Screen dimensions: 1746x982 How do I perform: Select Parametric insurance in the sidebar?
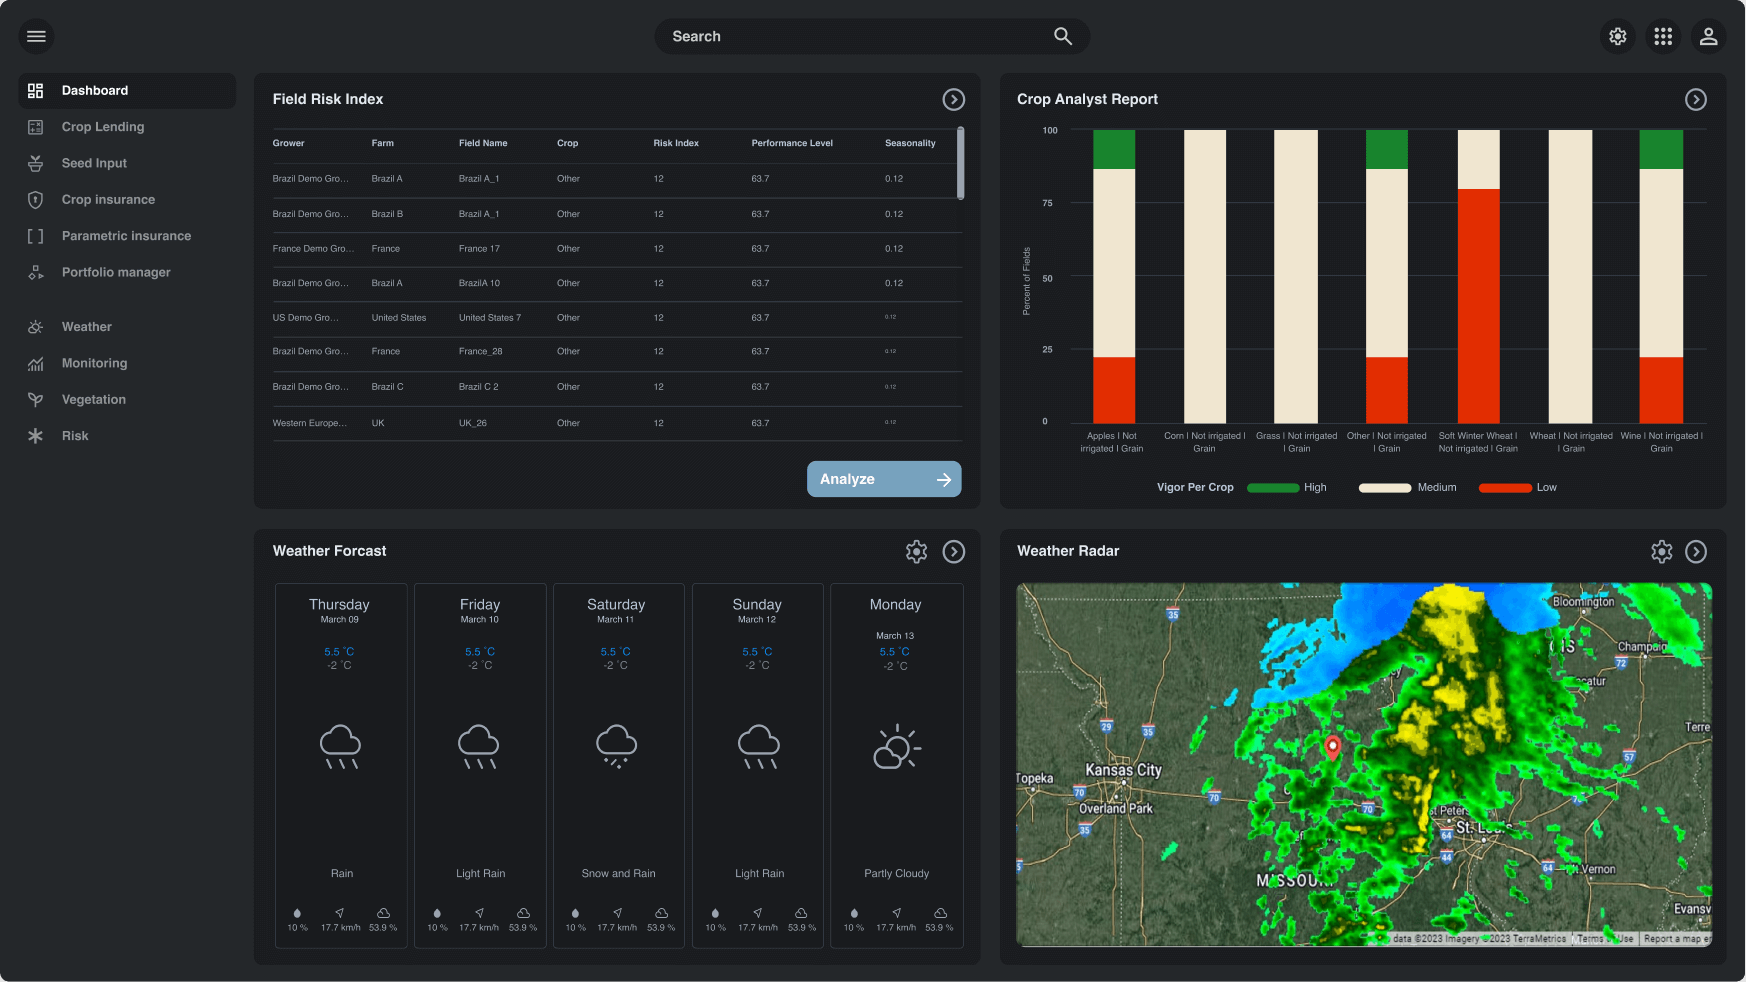point(125,235)
